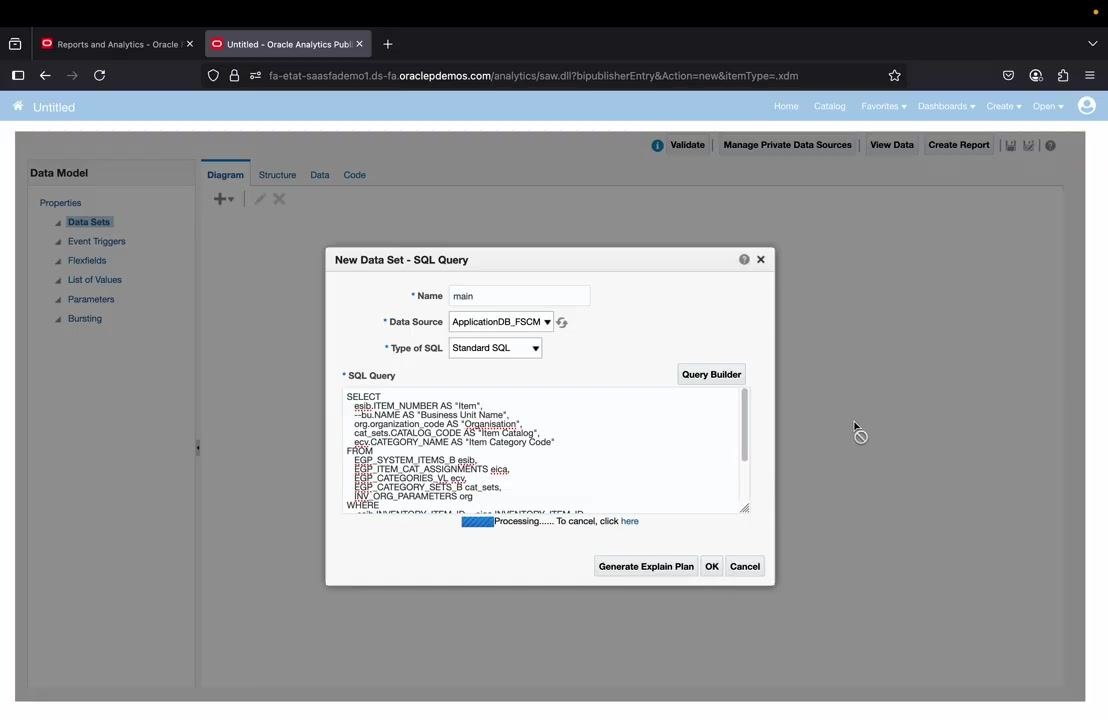The height and width of the screenshot is (720, 1108).
Task: Click Cancel in the SQL Query dialog
Action: 745,566
